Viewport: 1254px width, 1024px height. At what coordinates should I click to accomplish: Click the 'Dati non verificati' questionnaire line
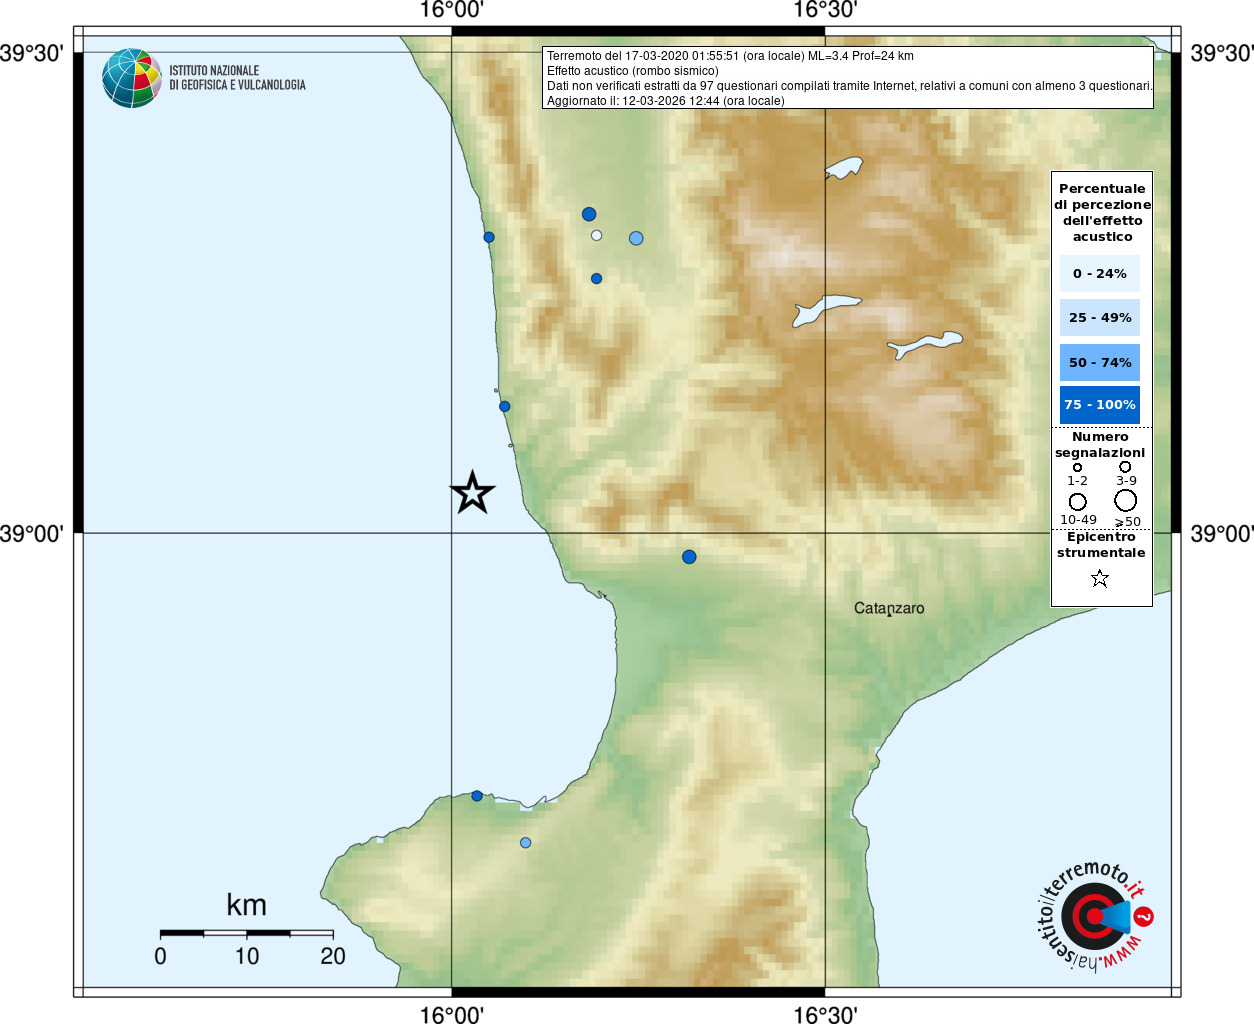[x=849, y=86]
